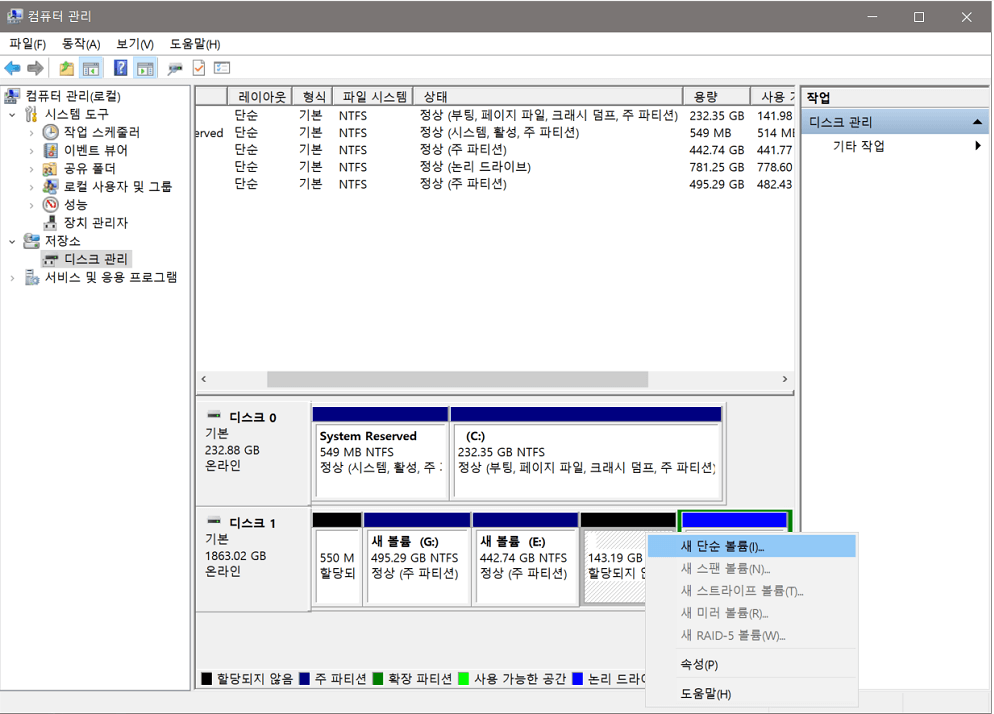
Task: Click the checklist settings toolbar icon
Action: (220, 67)
